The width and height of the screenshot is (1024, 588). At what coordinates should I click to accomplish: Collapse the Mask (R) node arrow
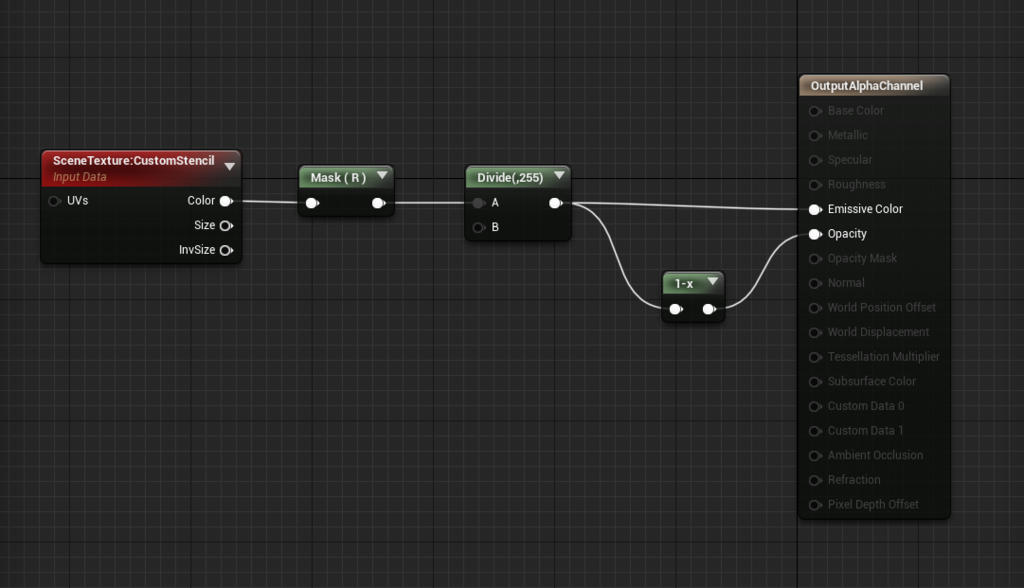tap(382, 175)
